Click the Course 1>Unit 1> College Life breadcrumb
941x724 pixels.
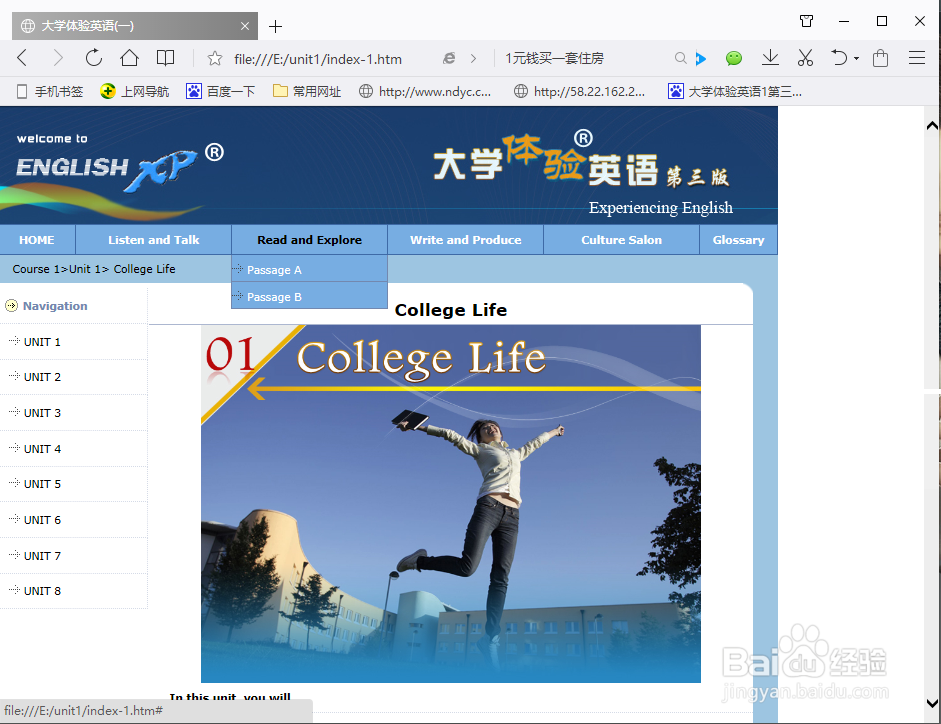[94, 269]
